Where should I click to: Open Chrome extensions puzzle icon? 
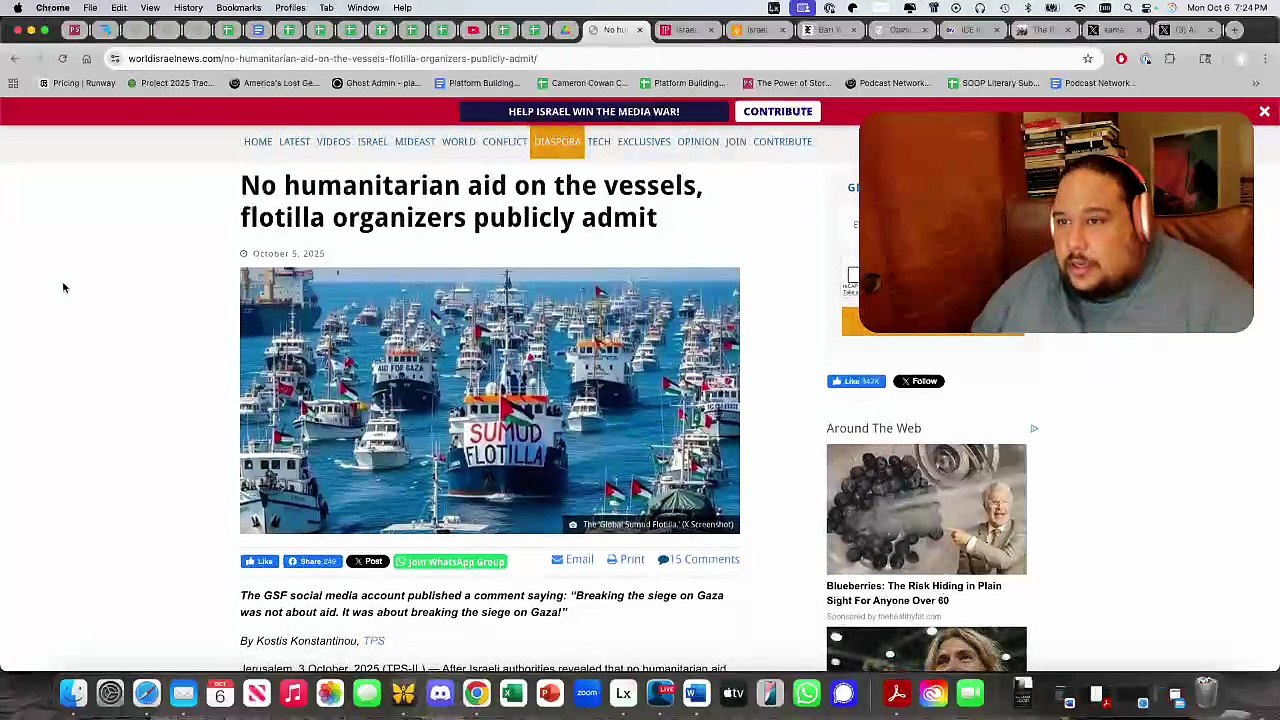[x=1170, y=59]
